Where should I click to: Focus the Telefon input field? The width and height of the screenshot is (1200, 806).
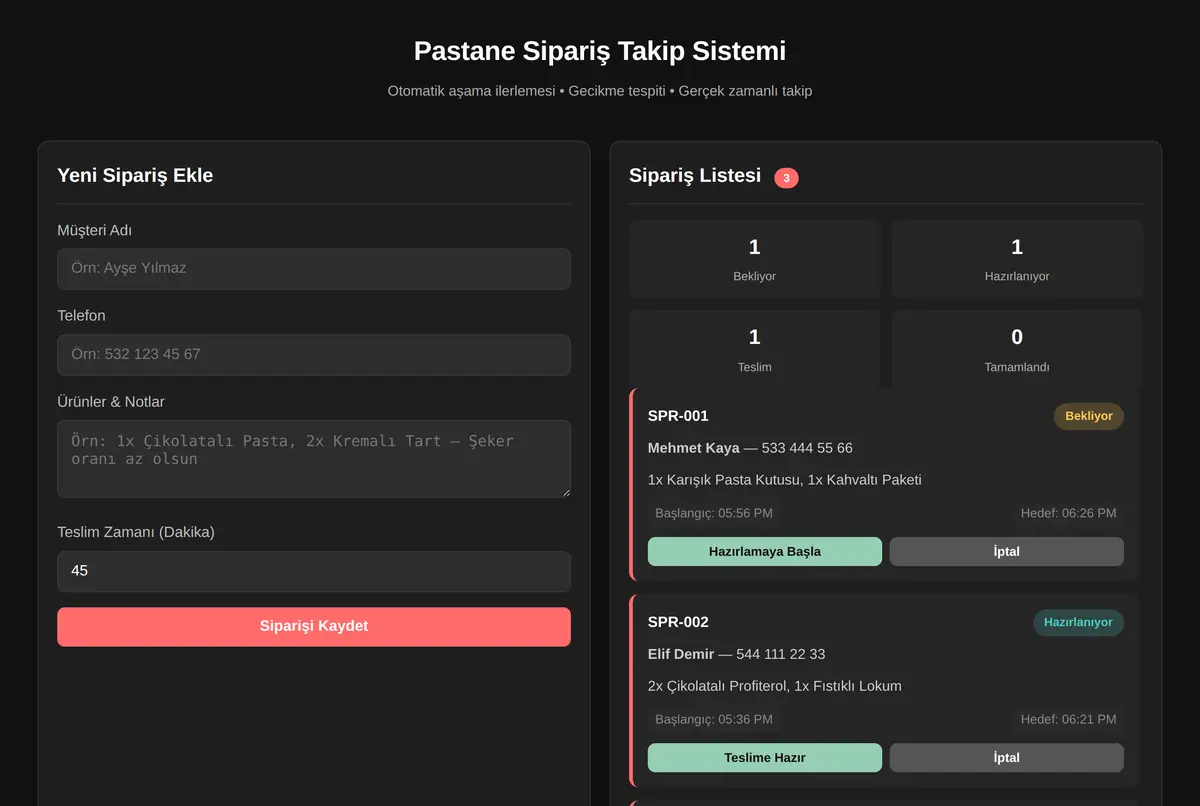coord(314,355)
